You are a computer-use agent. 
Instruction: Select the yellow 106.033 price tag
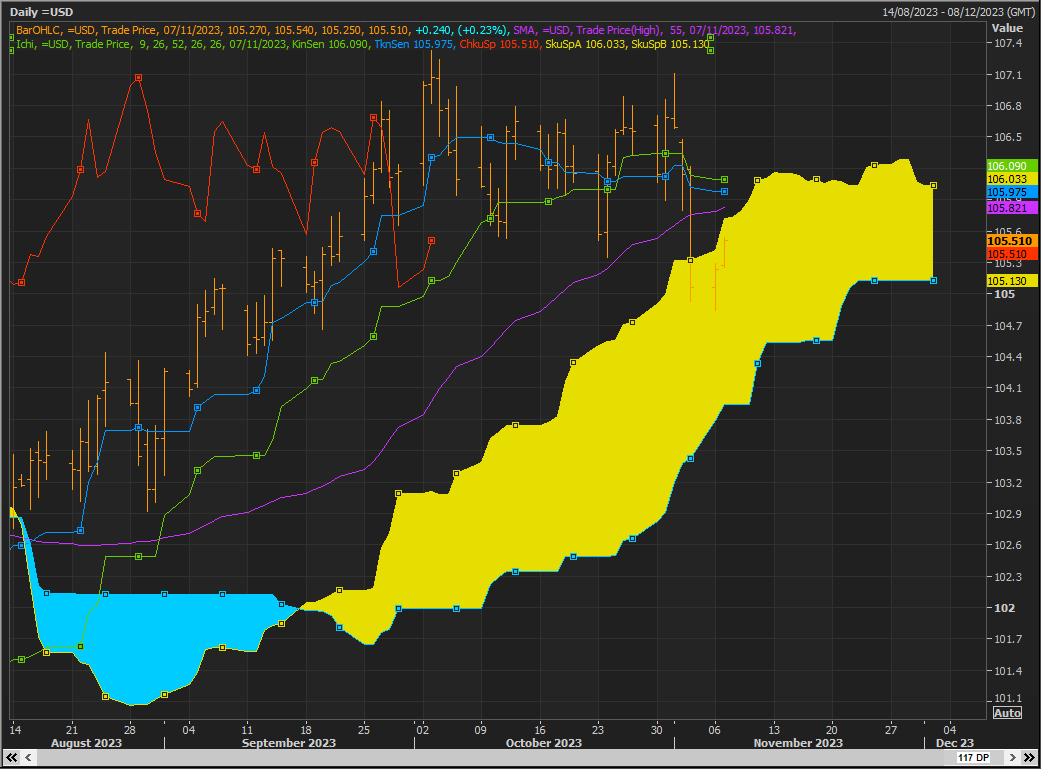pos(1012,179)
